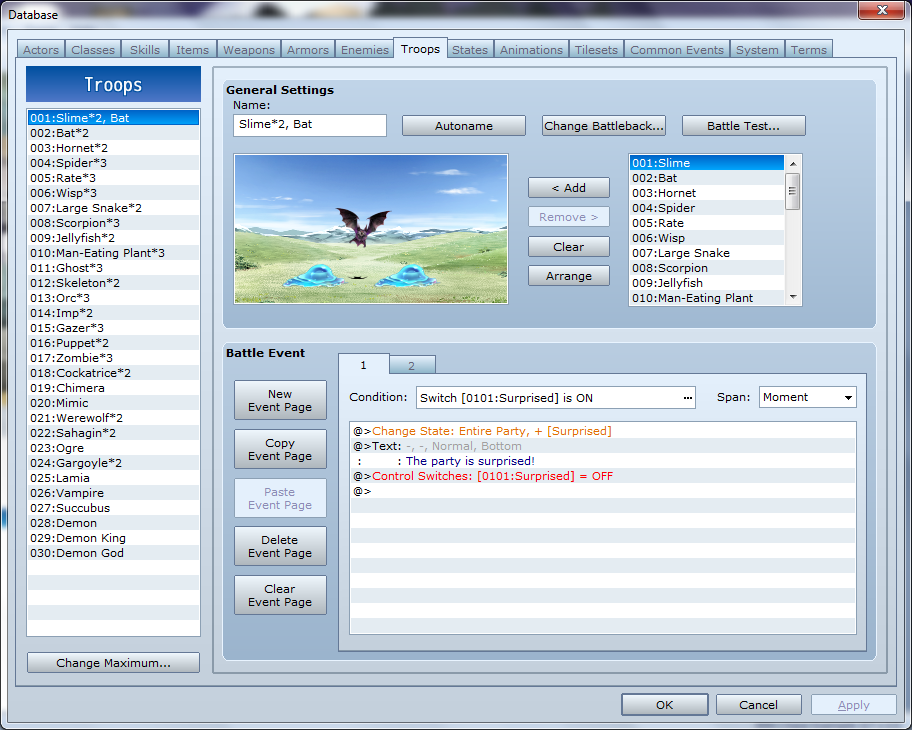Click Arrange button for enemy positions

click(x=569, y=276)
